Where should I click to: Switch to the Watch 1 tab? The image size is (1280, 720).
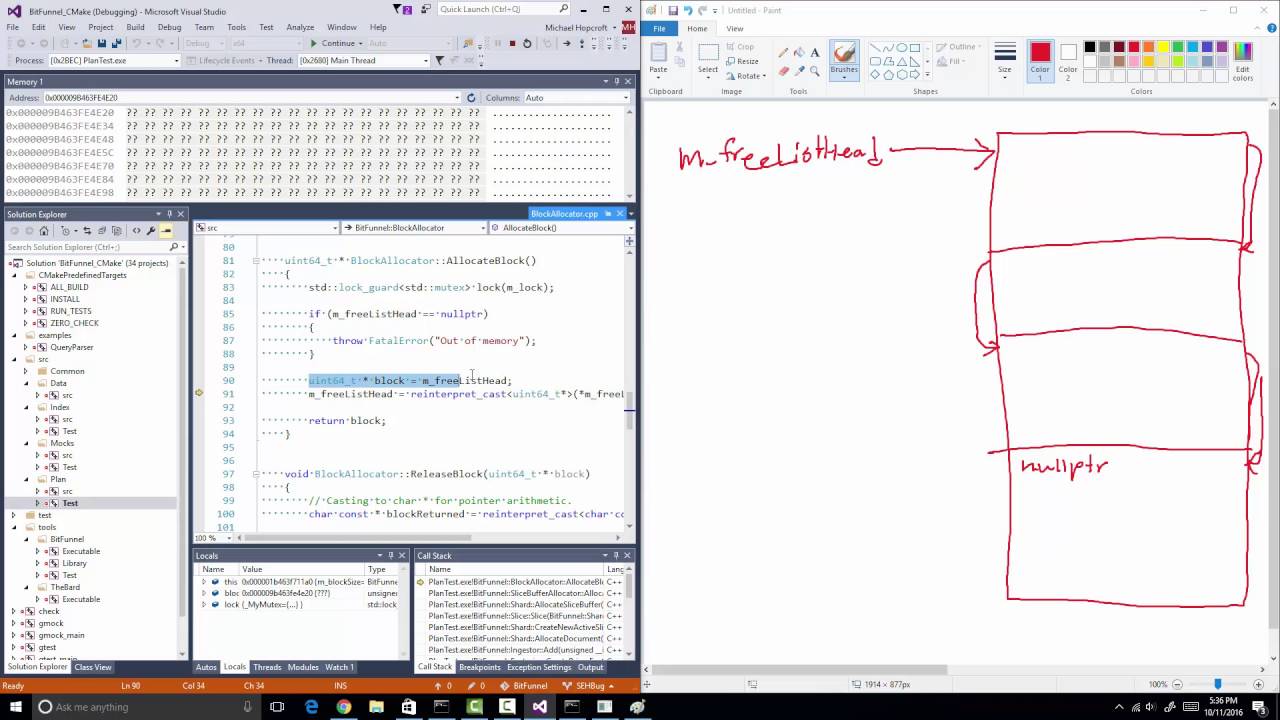coord(339,667)
